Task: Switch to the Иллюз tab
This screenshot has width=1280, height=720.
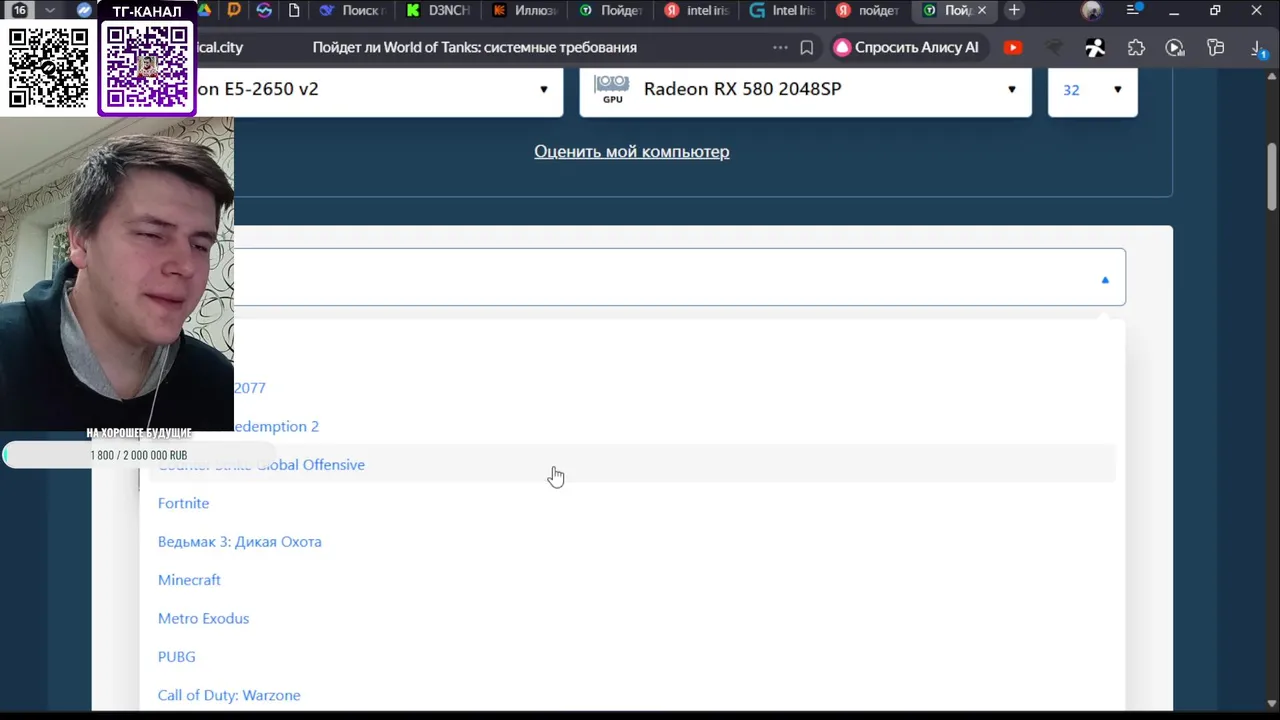Action: click(x=526, y=10)
